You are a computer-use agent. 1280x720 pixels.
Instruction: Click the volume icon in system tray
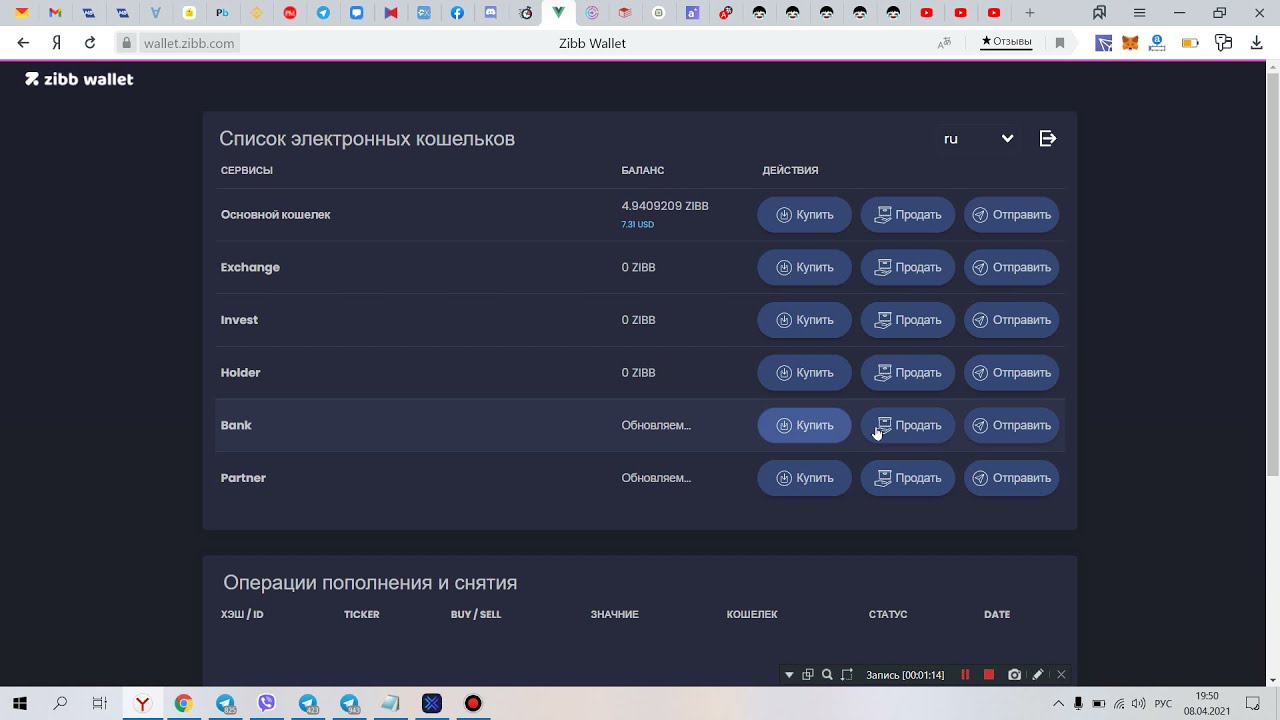[1140, 703]
